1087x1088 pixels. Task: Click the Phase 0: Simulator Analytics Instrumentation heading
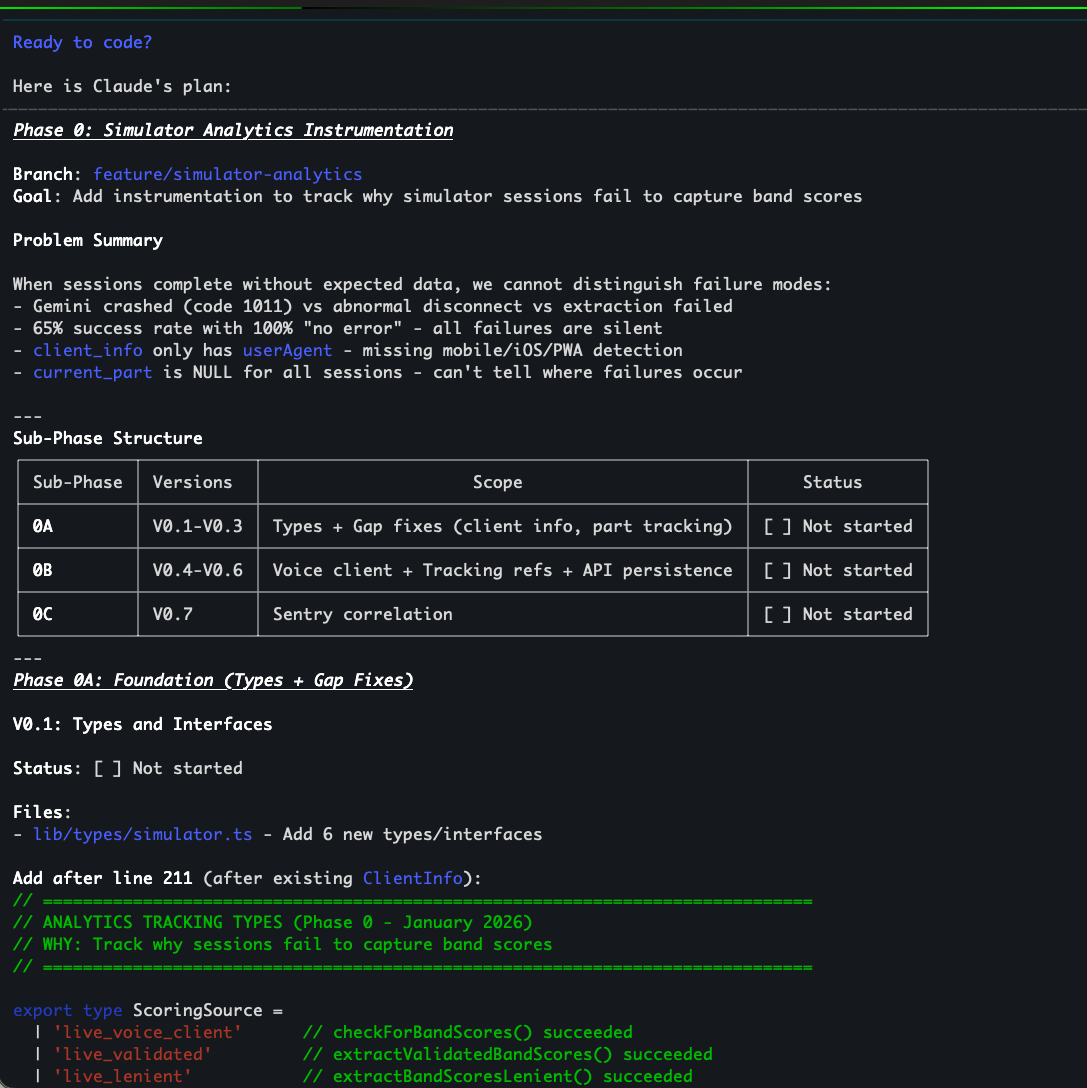coord(232,130)
